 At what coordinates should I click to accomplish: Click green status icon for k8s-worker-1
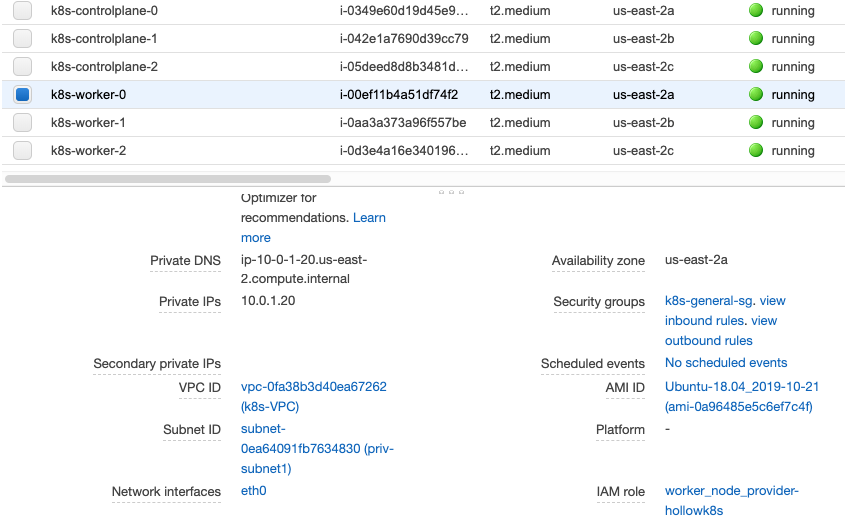755,123
